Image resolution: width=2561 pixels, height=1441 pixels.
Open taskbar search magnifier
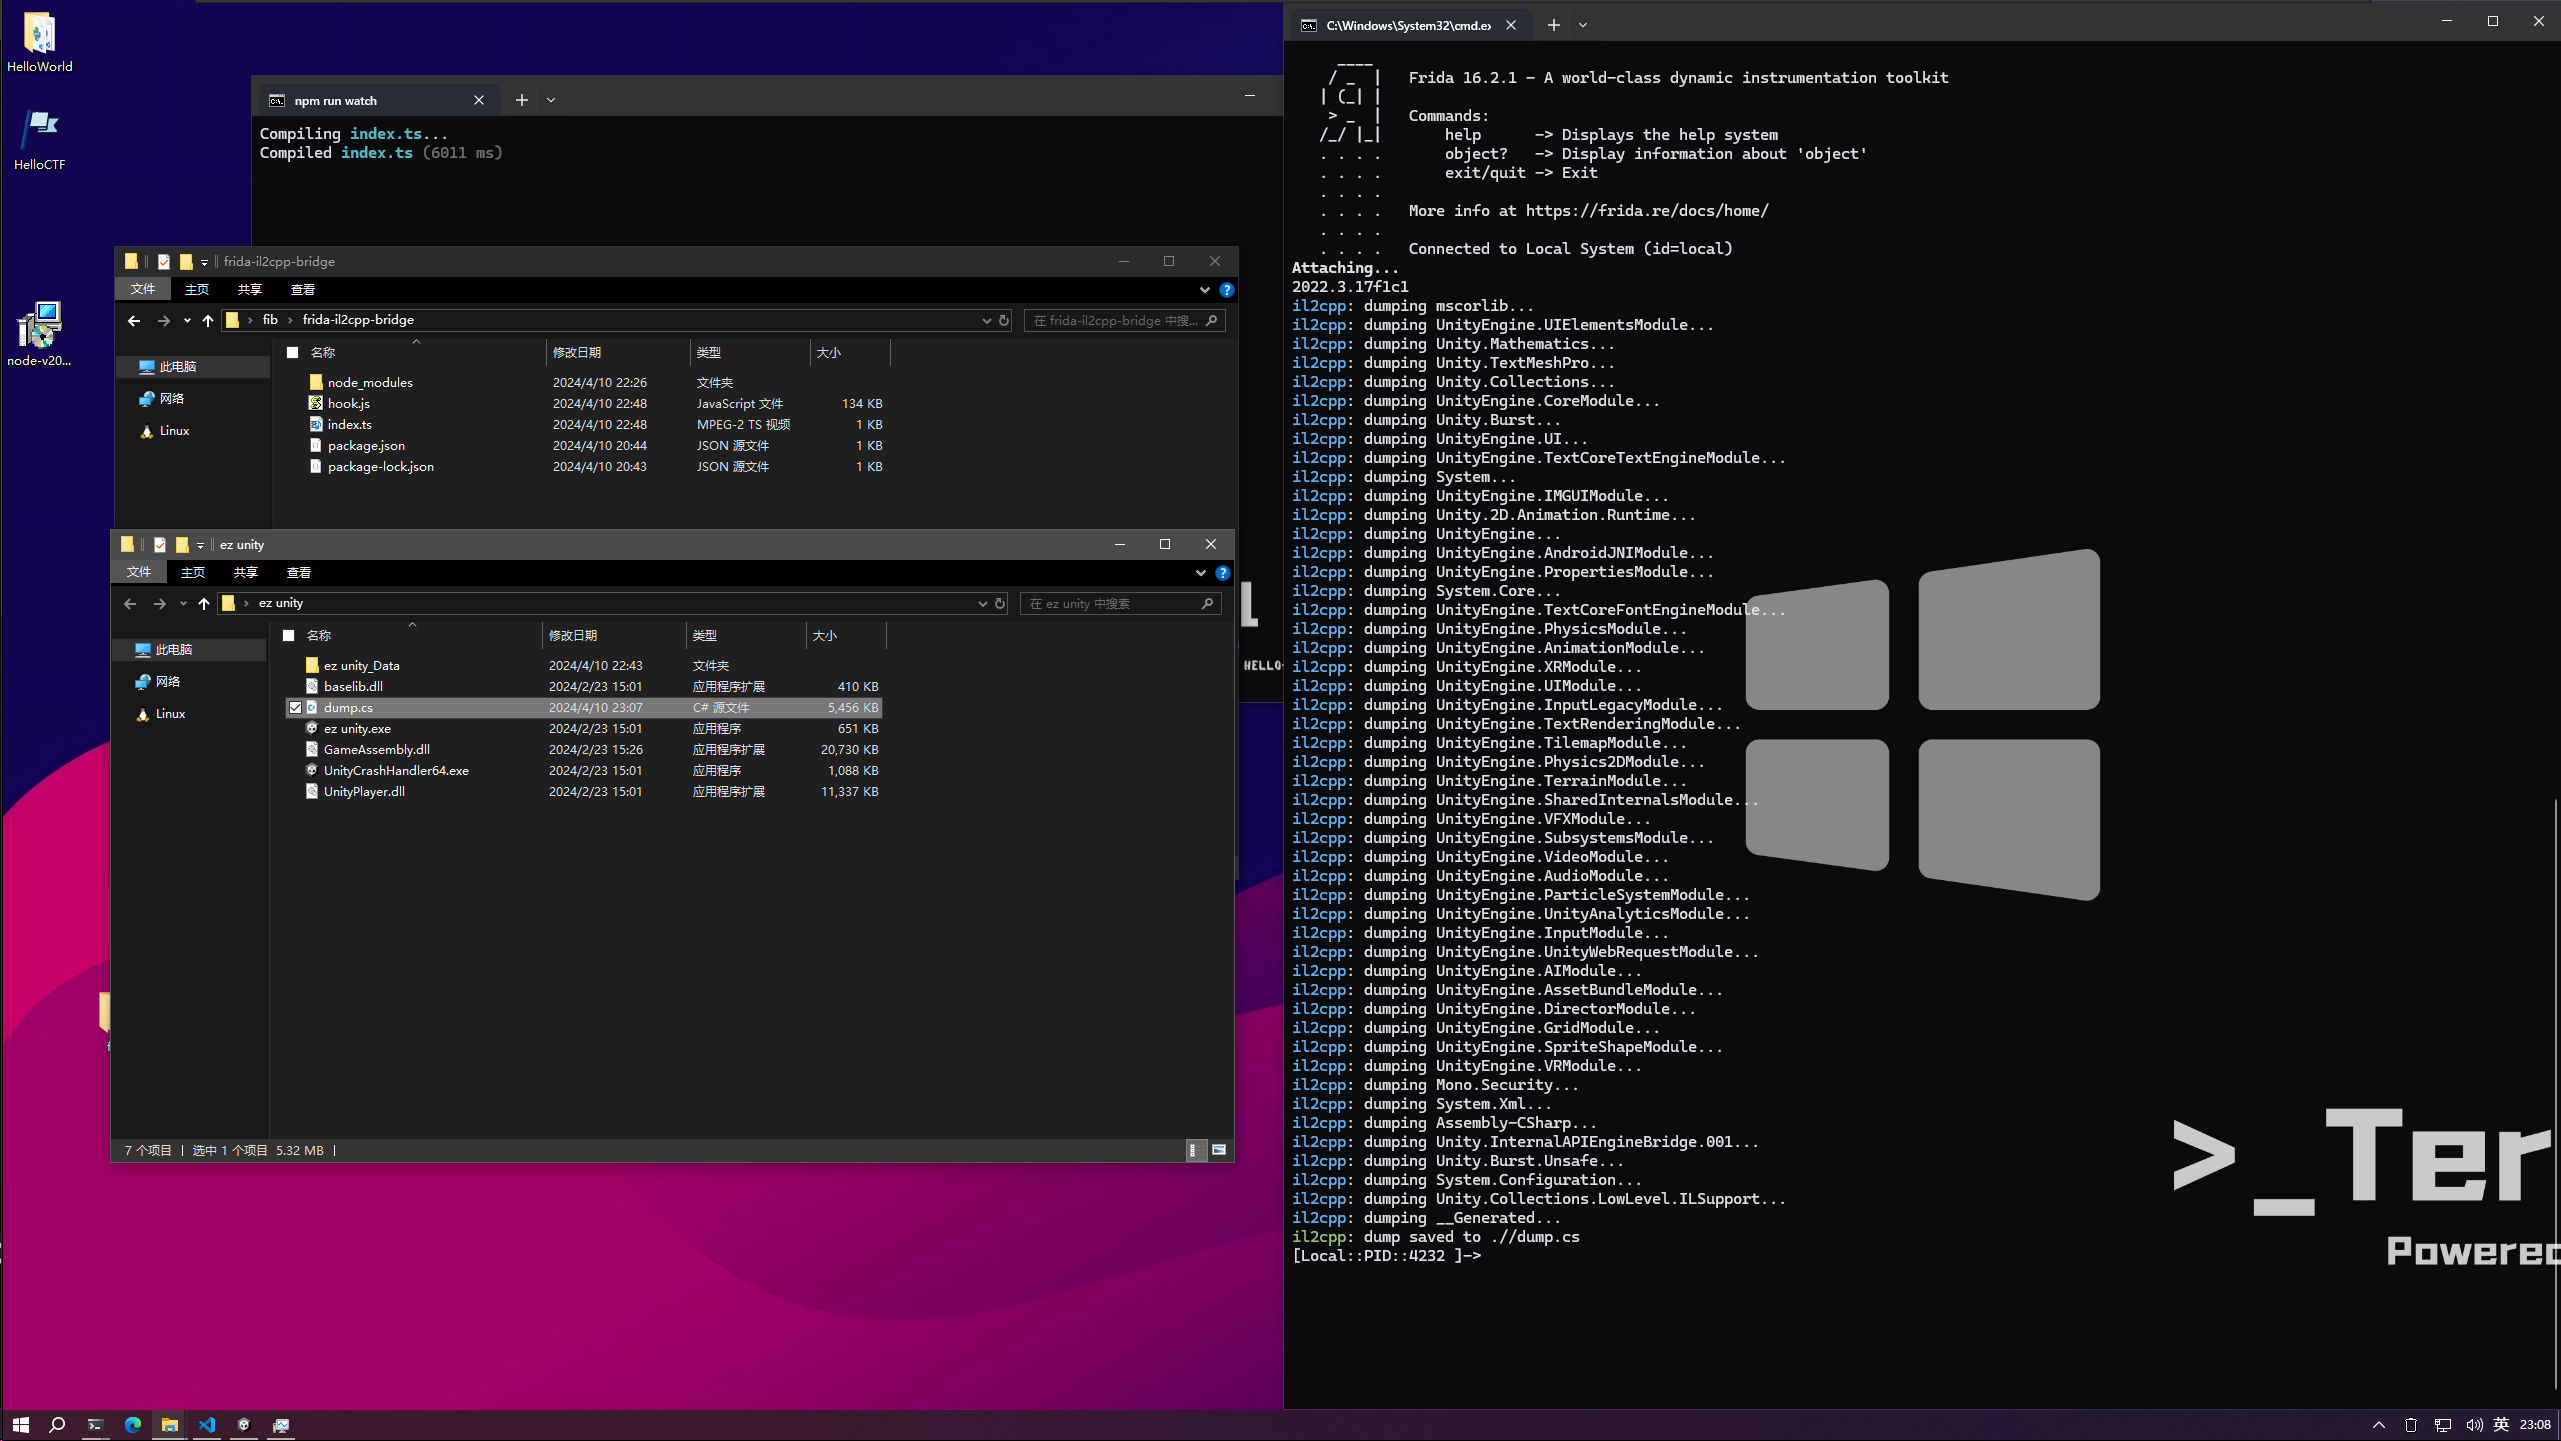[x=57, y=1425]
